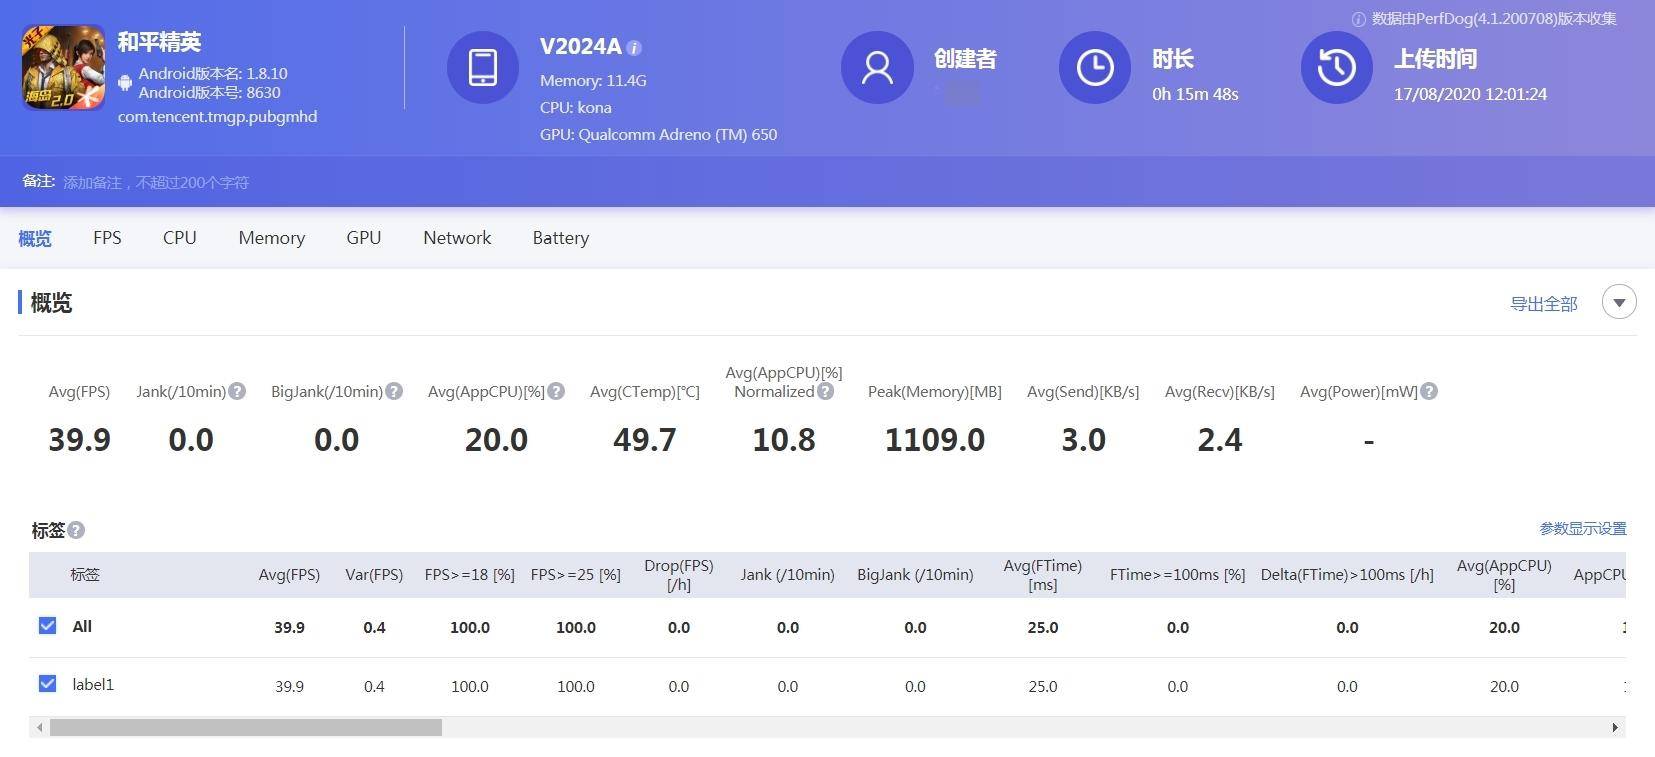1655x757 pixels.
Task: Click the label1 row name text
Action: (93, 684)
